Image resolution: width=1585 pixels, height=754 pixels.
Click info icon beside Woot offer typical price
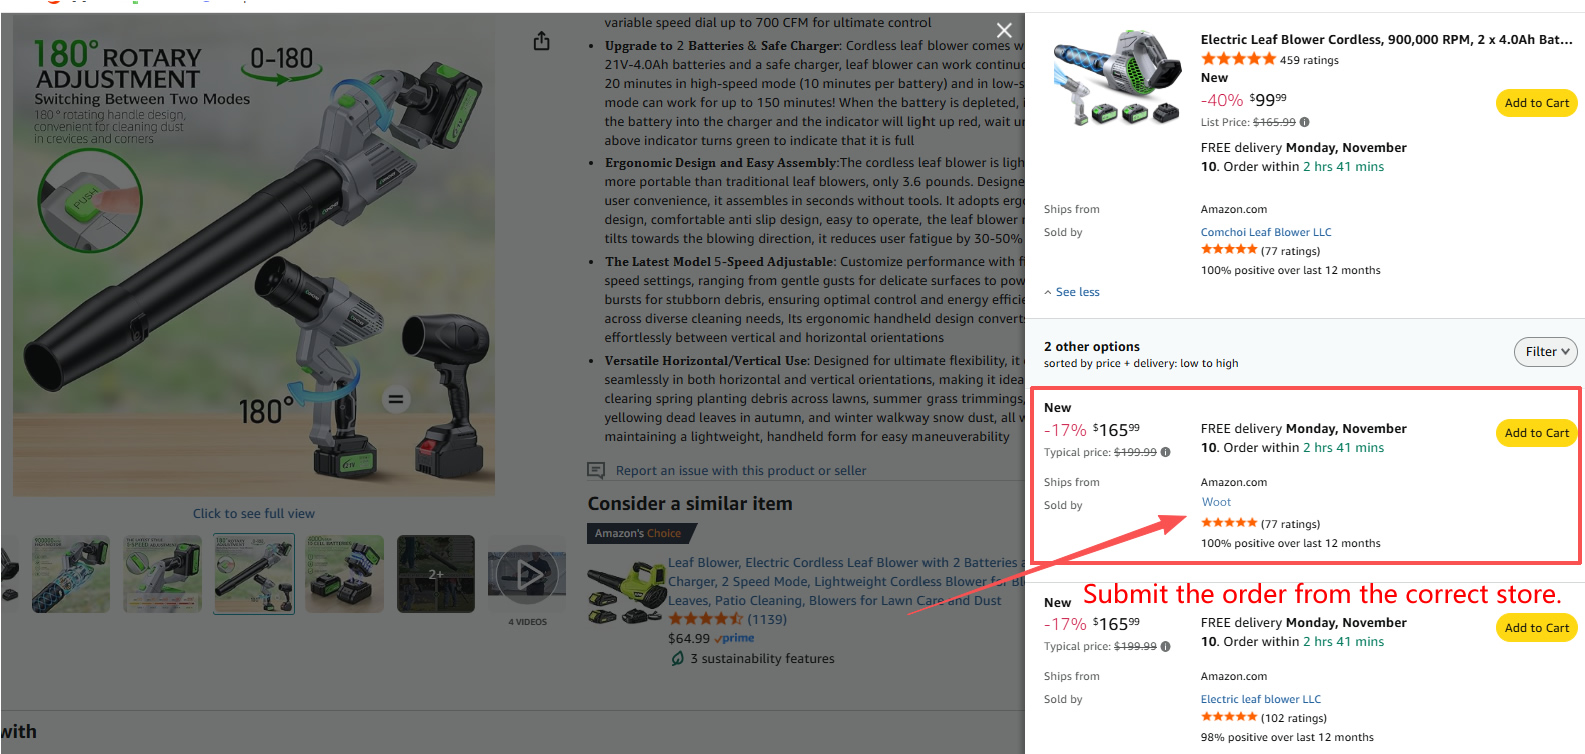(x=1165, y=453)
